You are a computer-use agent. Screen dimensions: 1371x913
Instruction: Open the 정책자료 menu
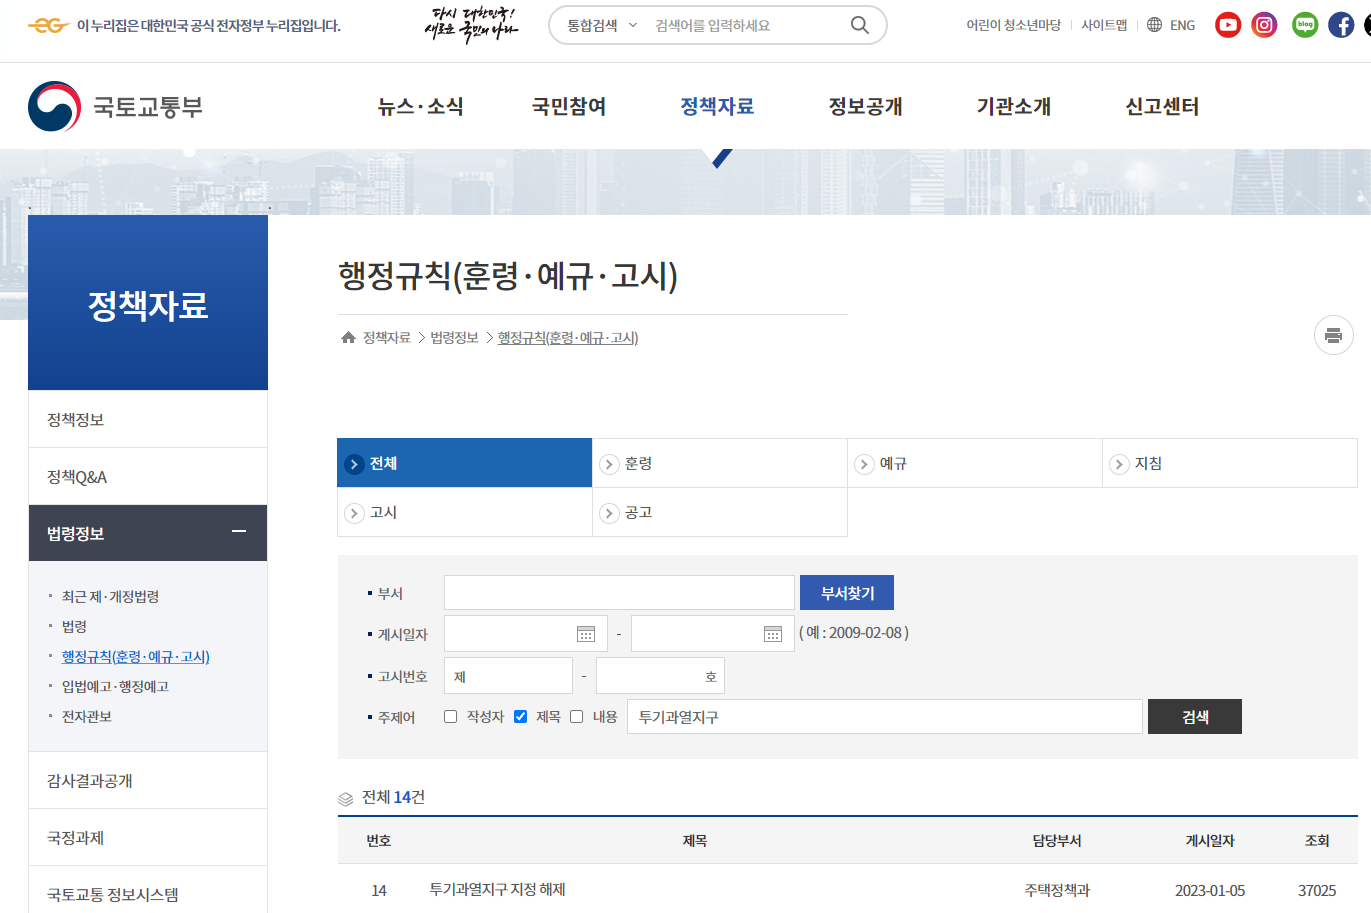(717, 106)
